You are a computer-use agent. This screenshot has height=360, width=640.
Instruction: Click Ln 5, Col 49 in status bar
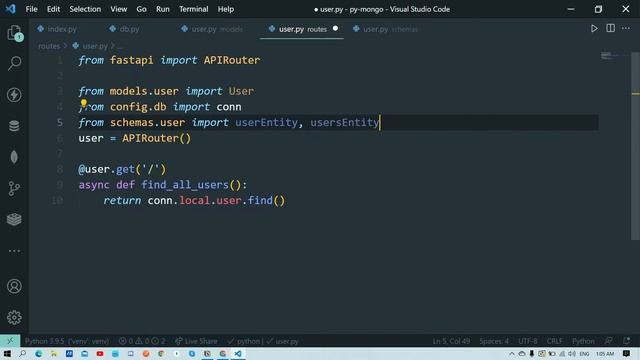tap(451, 341)
